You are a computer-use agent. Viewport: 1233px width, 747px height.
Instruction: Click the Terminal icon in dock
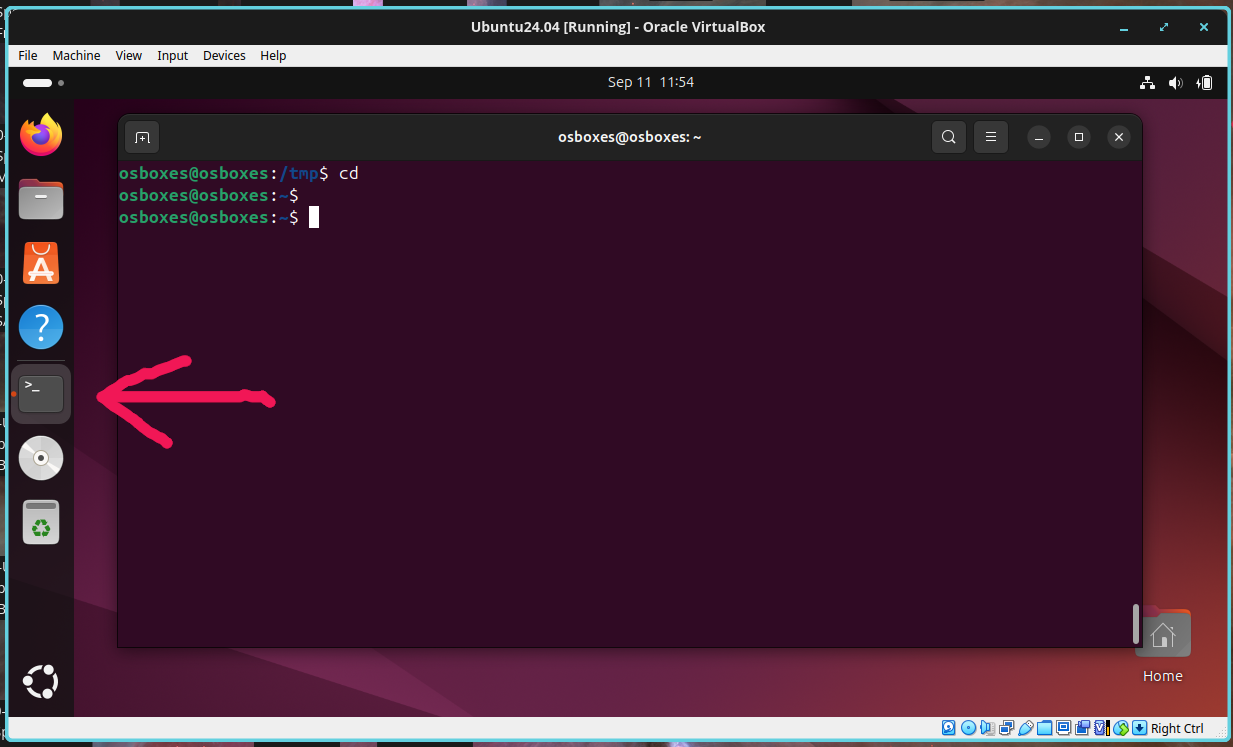[41, 394]
